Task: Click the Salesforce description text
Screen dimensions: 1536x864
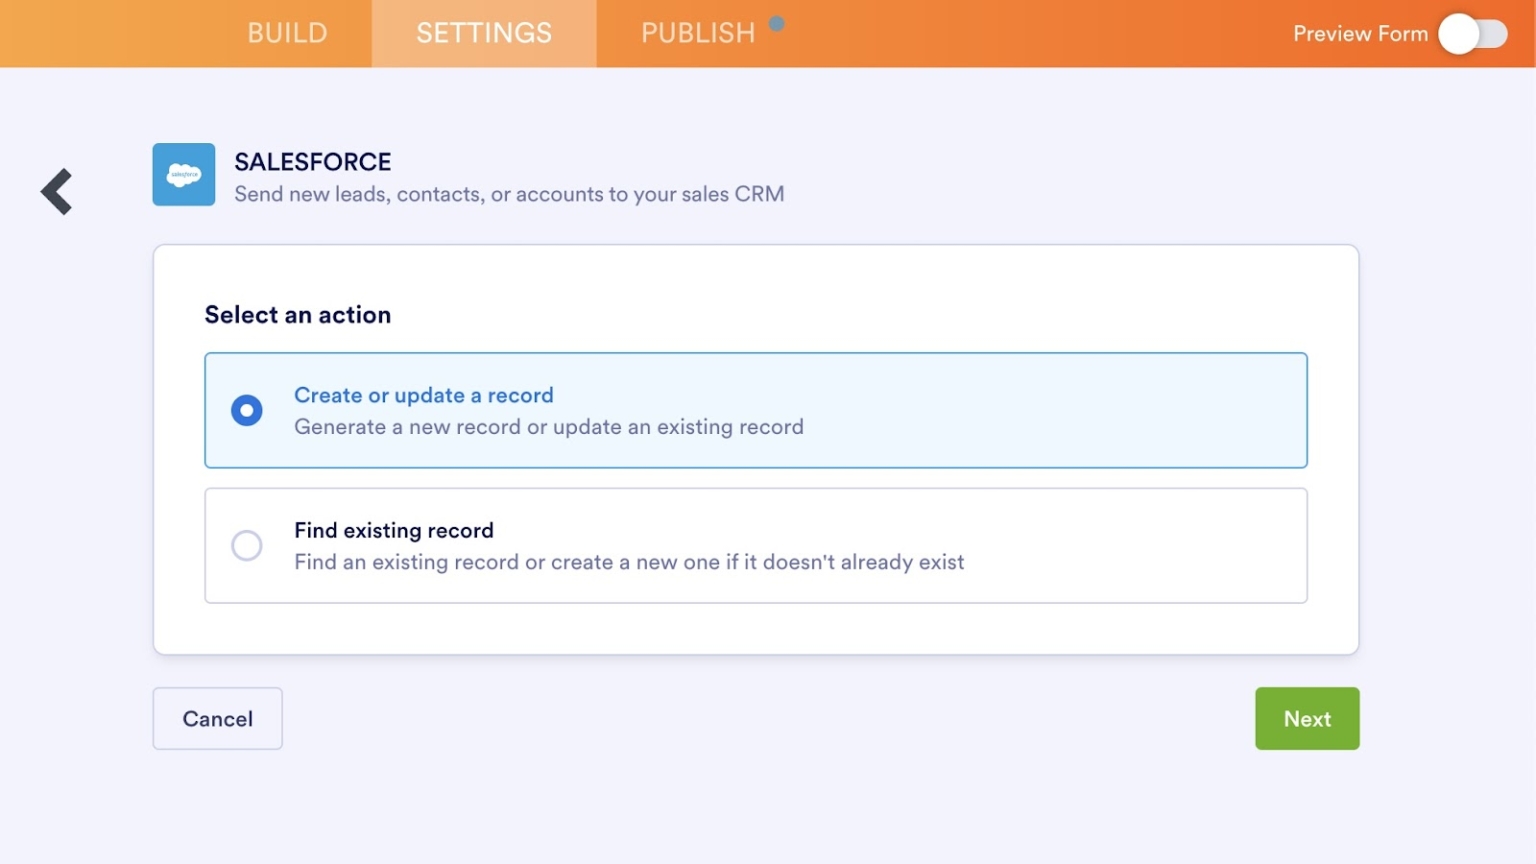Action: [508, 194]
